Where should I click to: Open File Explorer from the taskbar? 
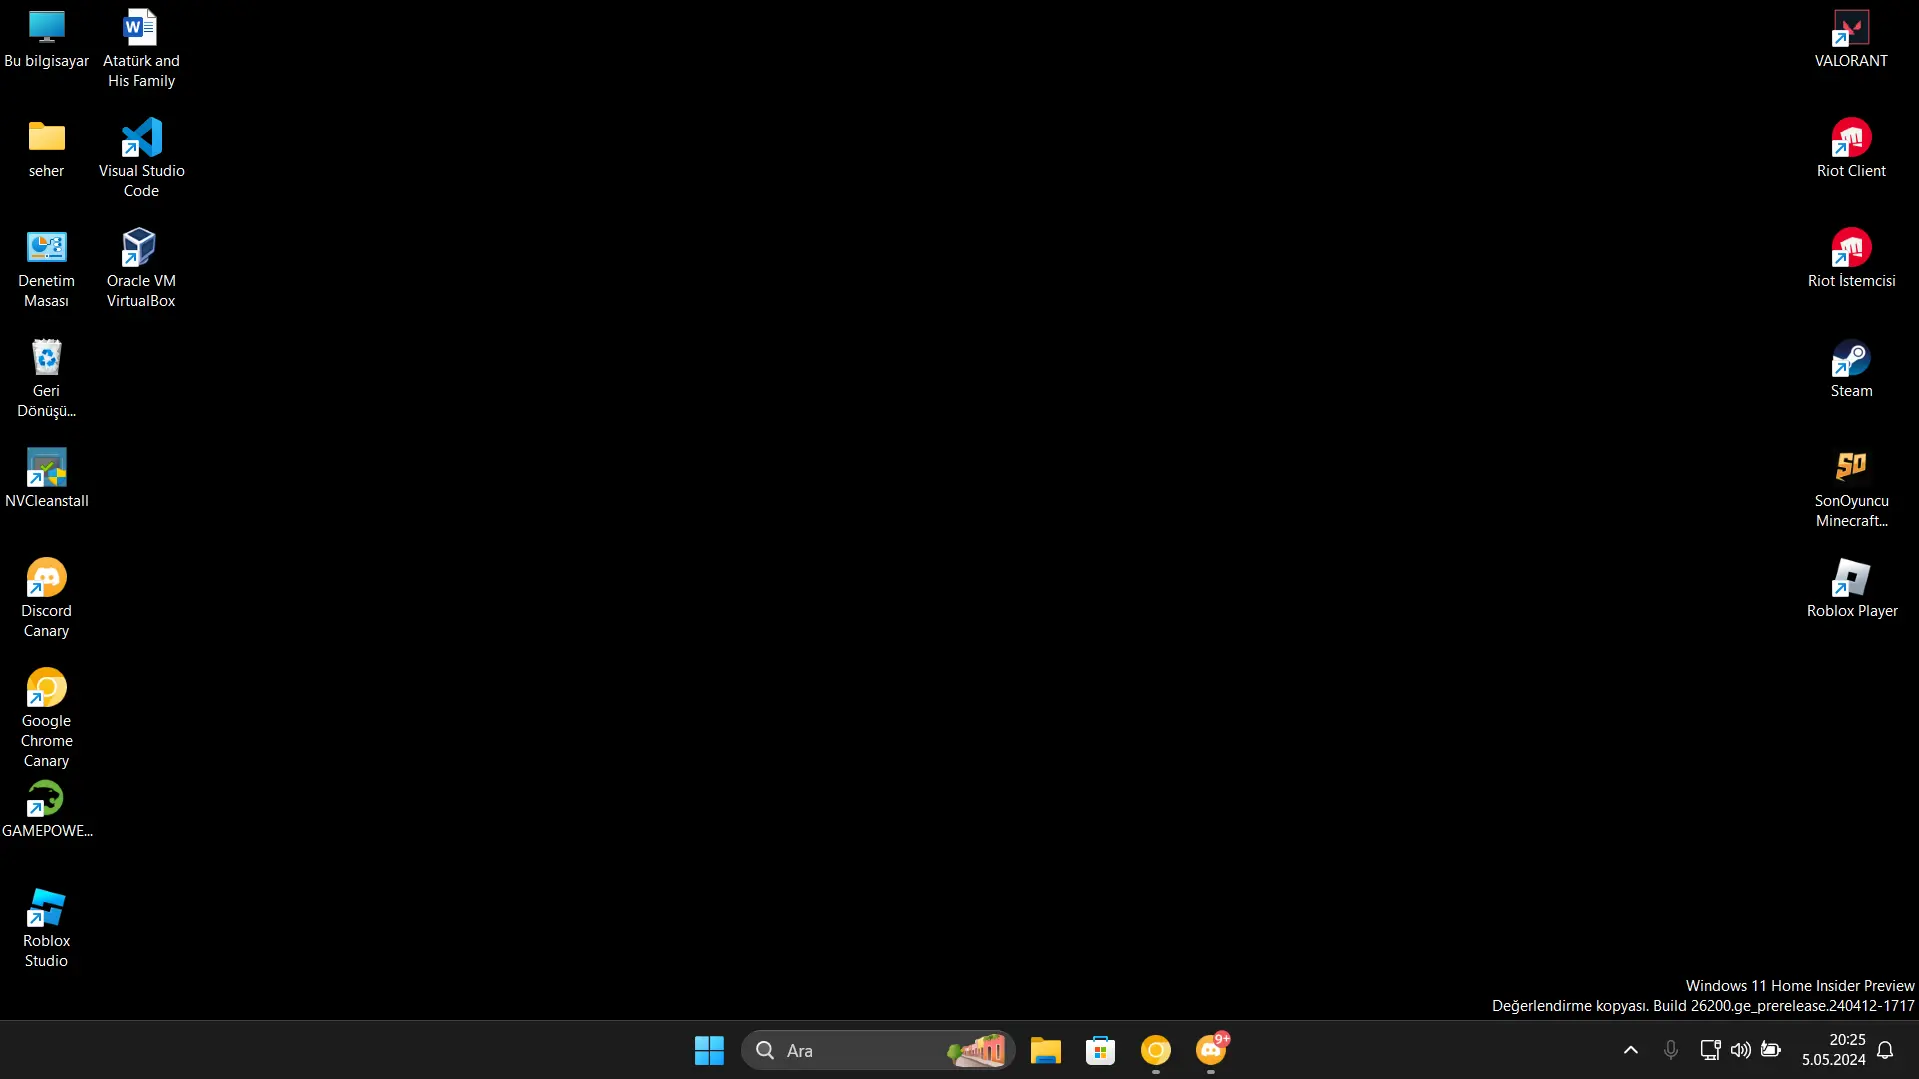tap(1045, 1050)
